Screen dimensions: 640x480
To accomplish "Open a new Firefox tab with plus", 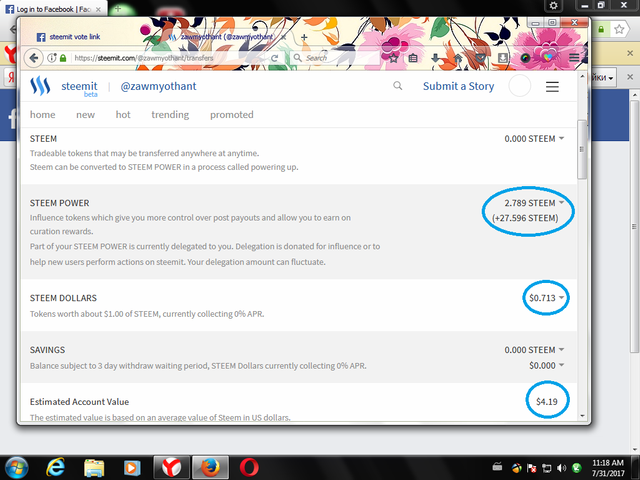I will point(304,37).
